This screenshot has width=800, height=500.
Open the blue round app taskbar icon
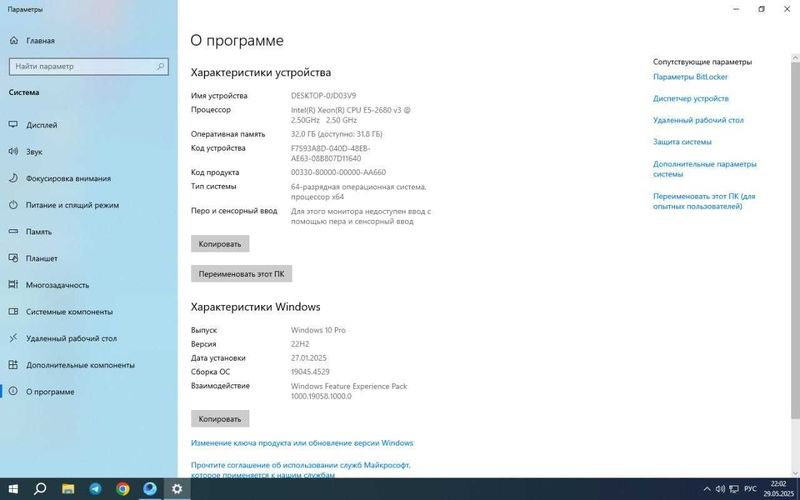150,489
